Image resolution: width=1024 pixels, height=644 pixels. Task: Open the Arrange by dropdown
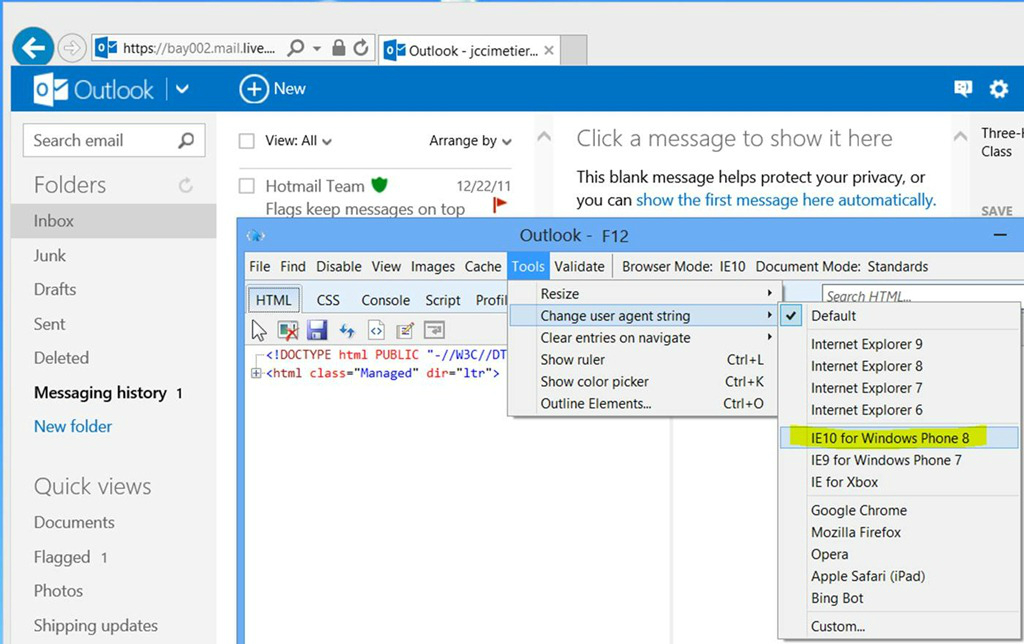tap(470, 141)
